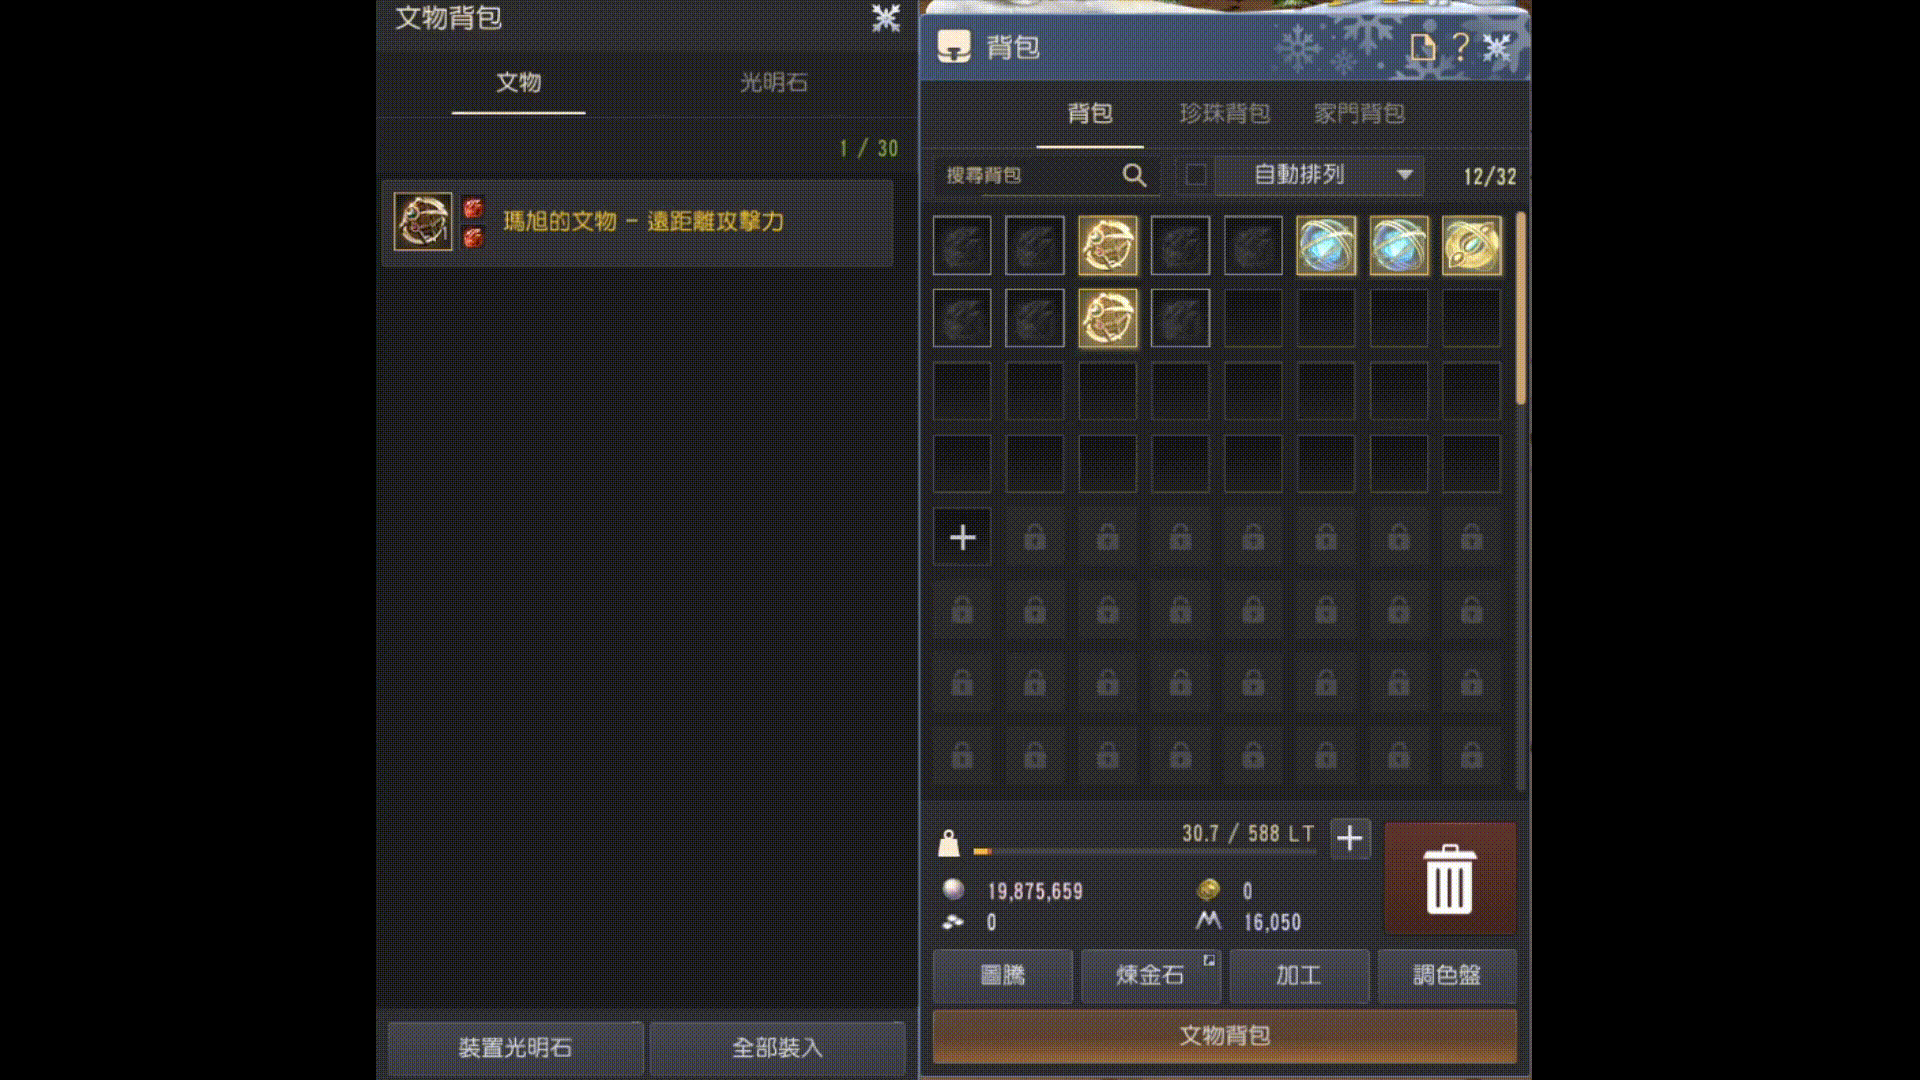Increase weight limit with plus button
Screen dimensions: 1920x1080
[x=1350, y=838]
